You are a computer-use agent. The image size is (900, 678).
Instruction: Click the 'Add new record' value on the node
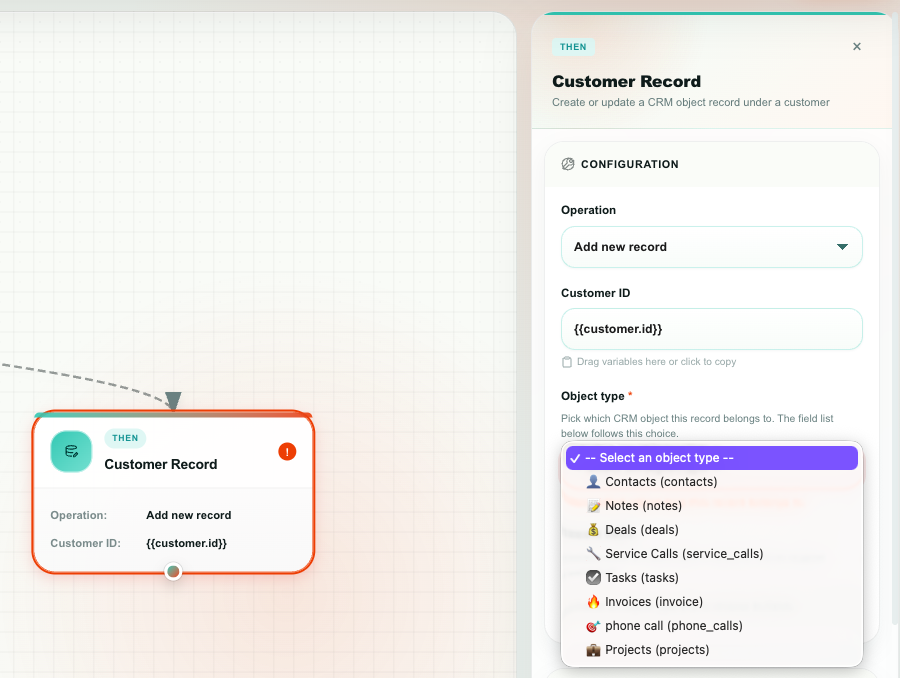click(x=189, y=515)
